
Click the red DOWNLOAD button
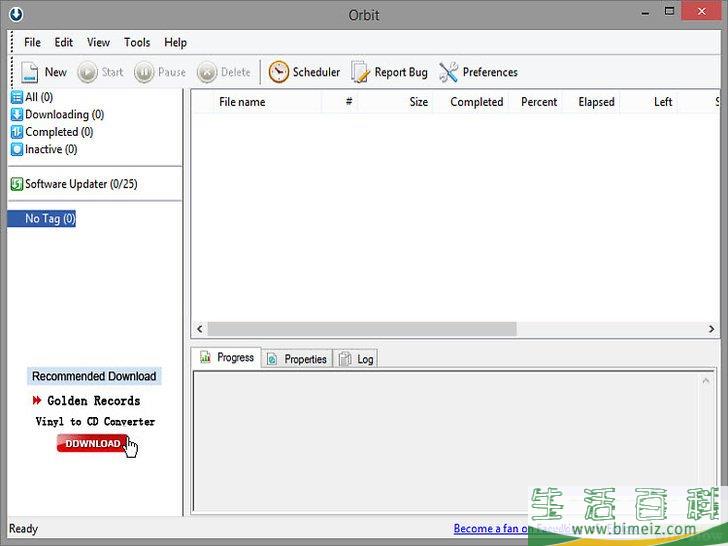92,443
